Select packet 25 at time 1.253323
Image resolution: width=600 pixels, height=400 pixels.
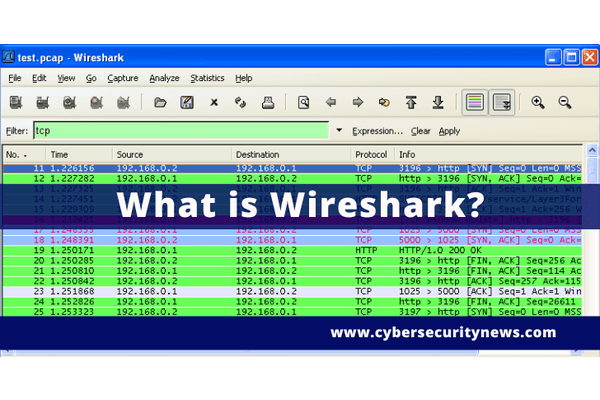tap(292, 312)
